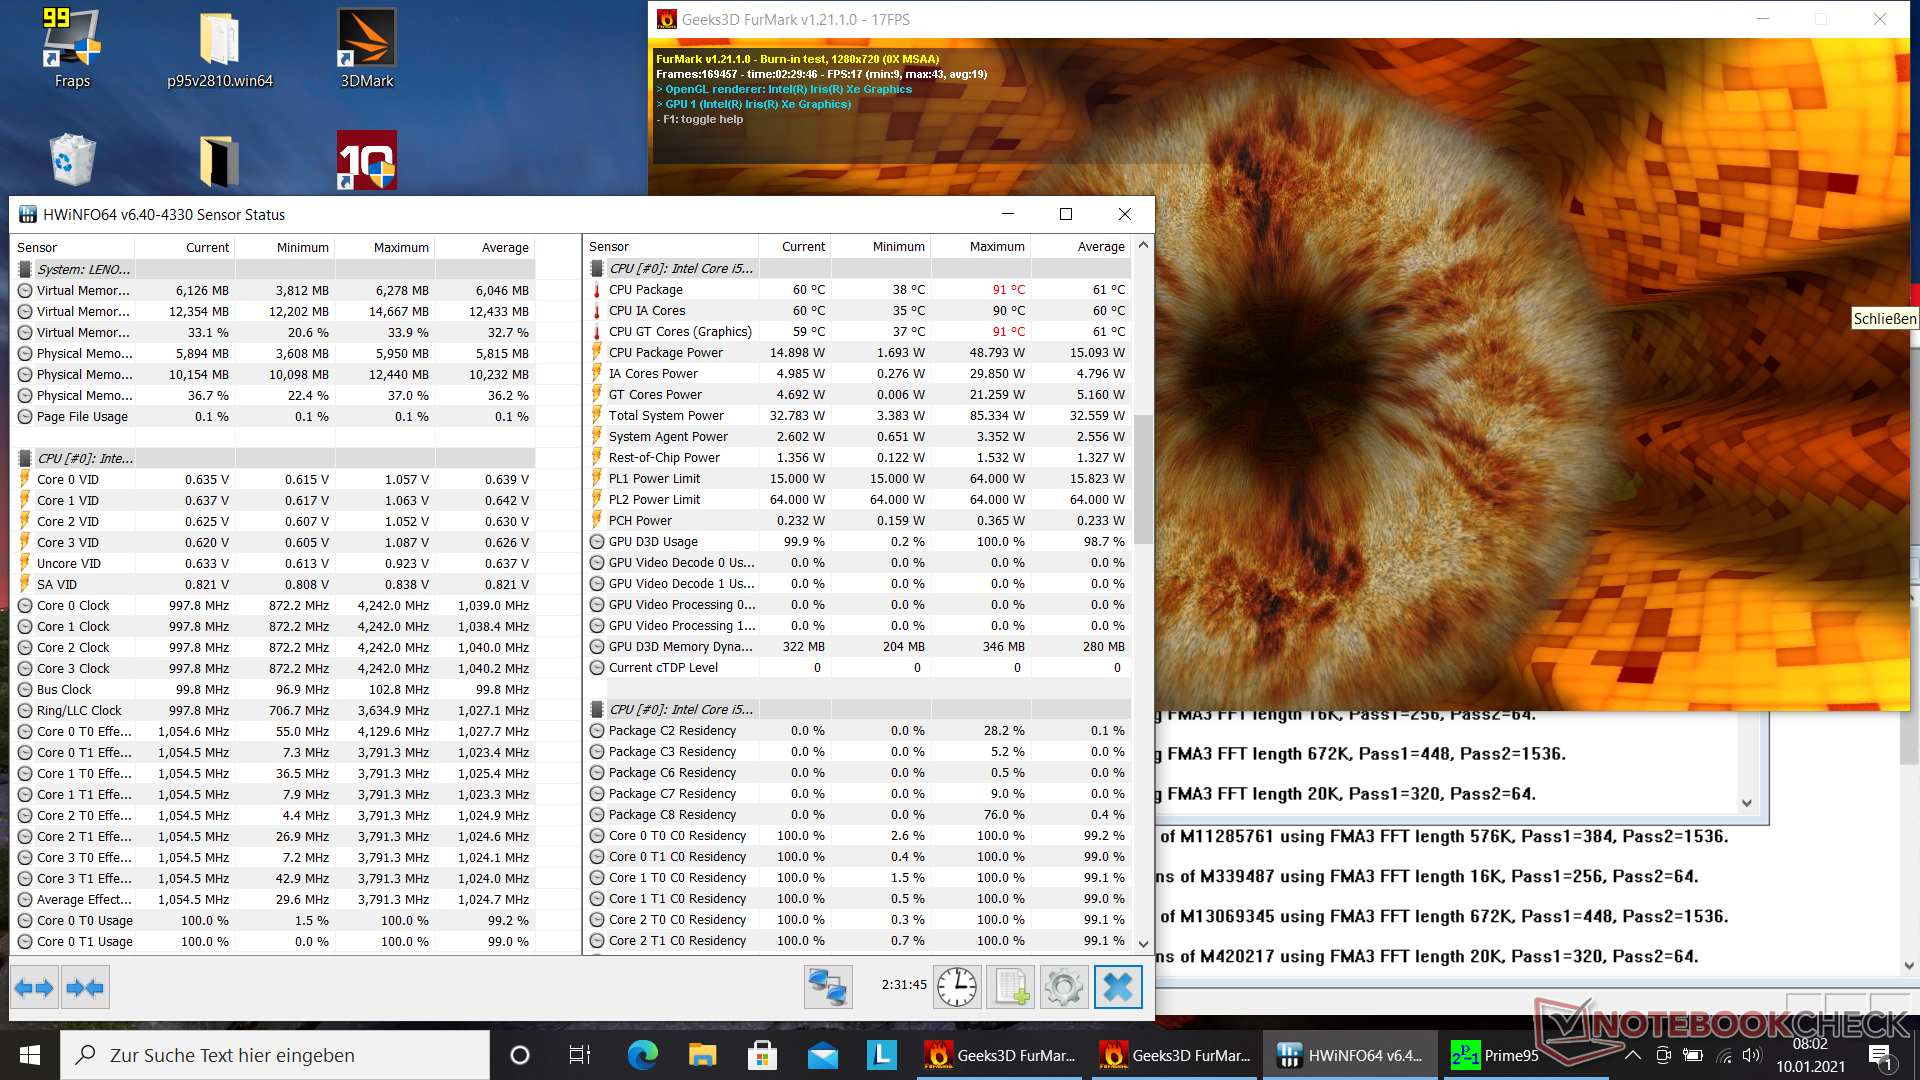Screen dimensions: 1920x1080
Task: Reset sensor timer with clock icon
Action: pyautogui.click(x=957, y=987)
